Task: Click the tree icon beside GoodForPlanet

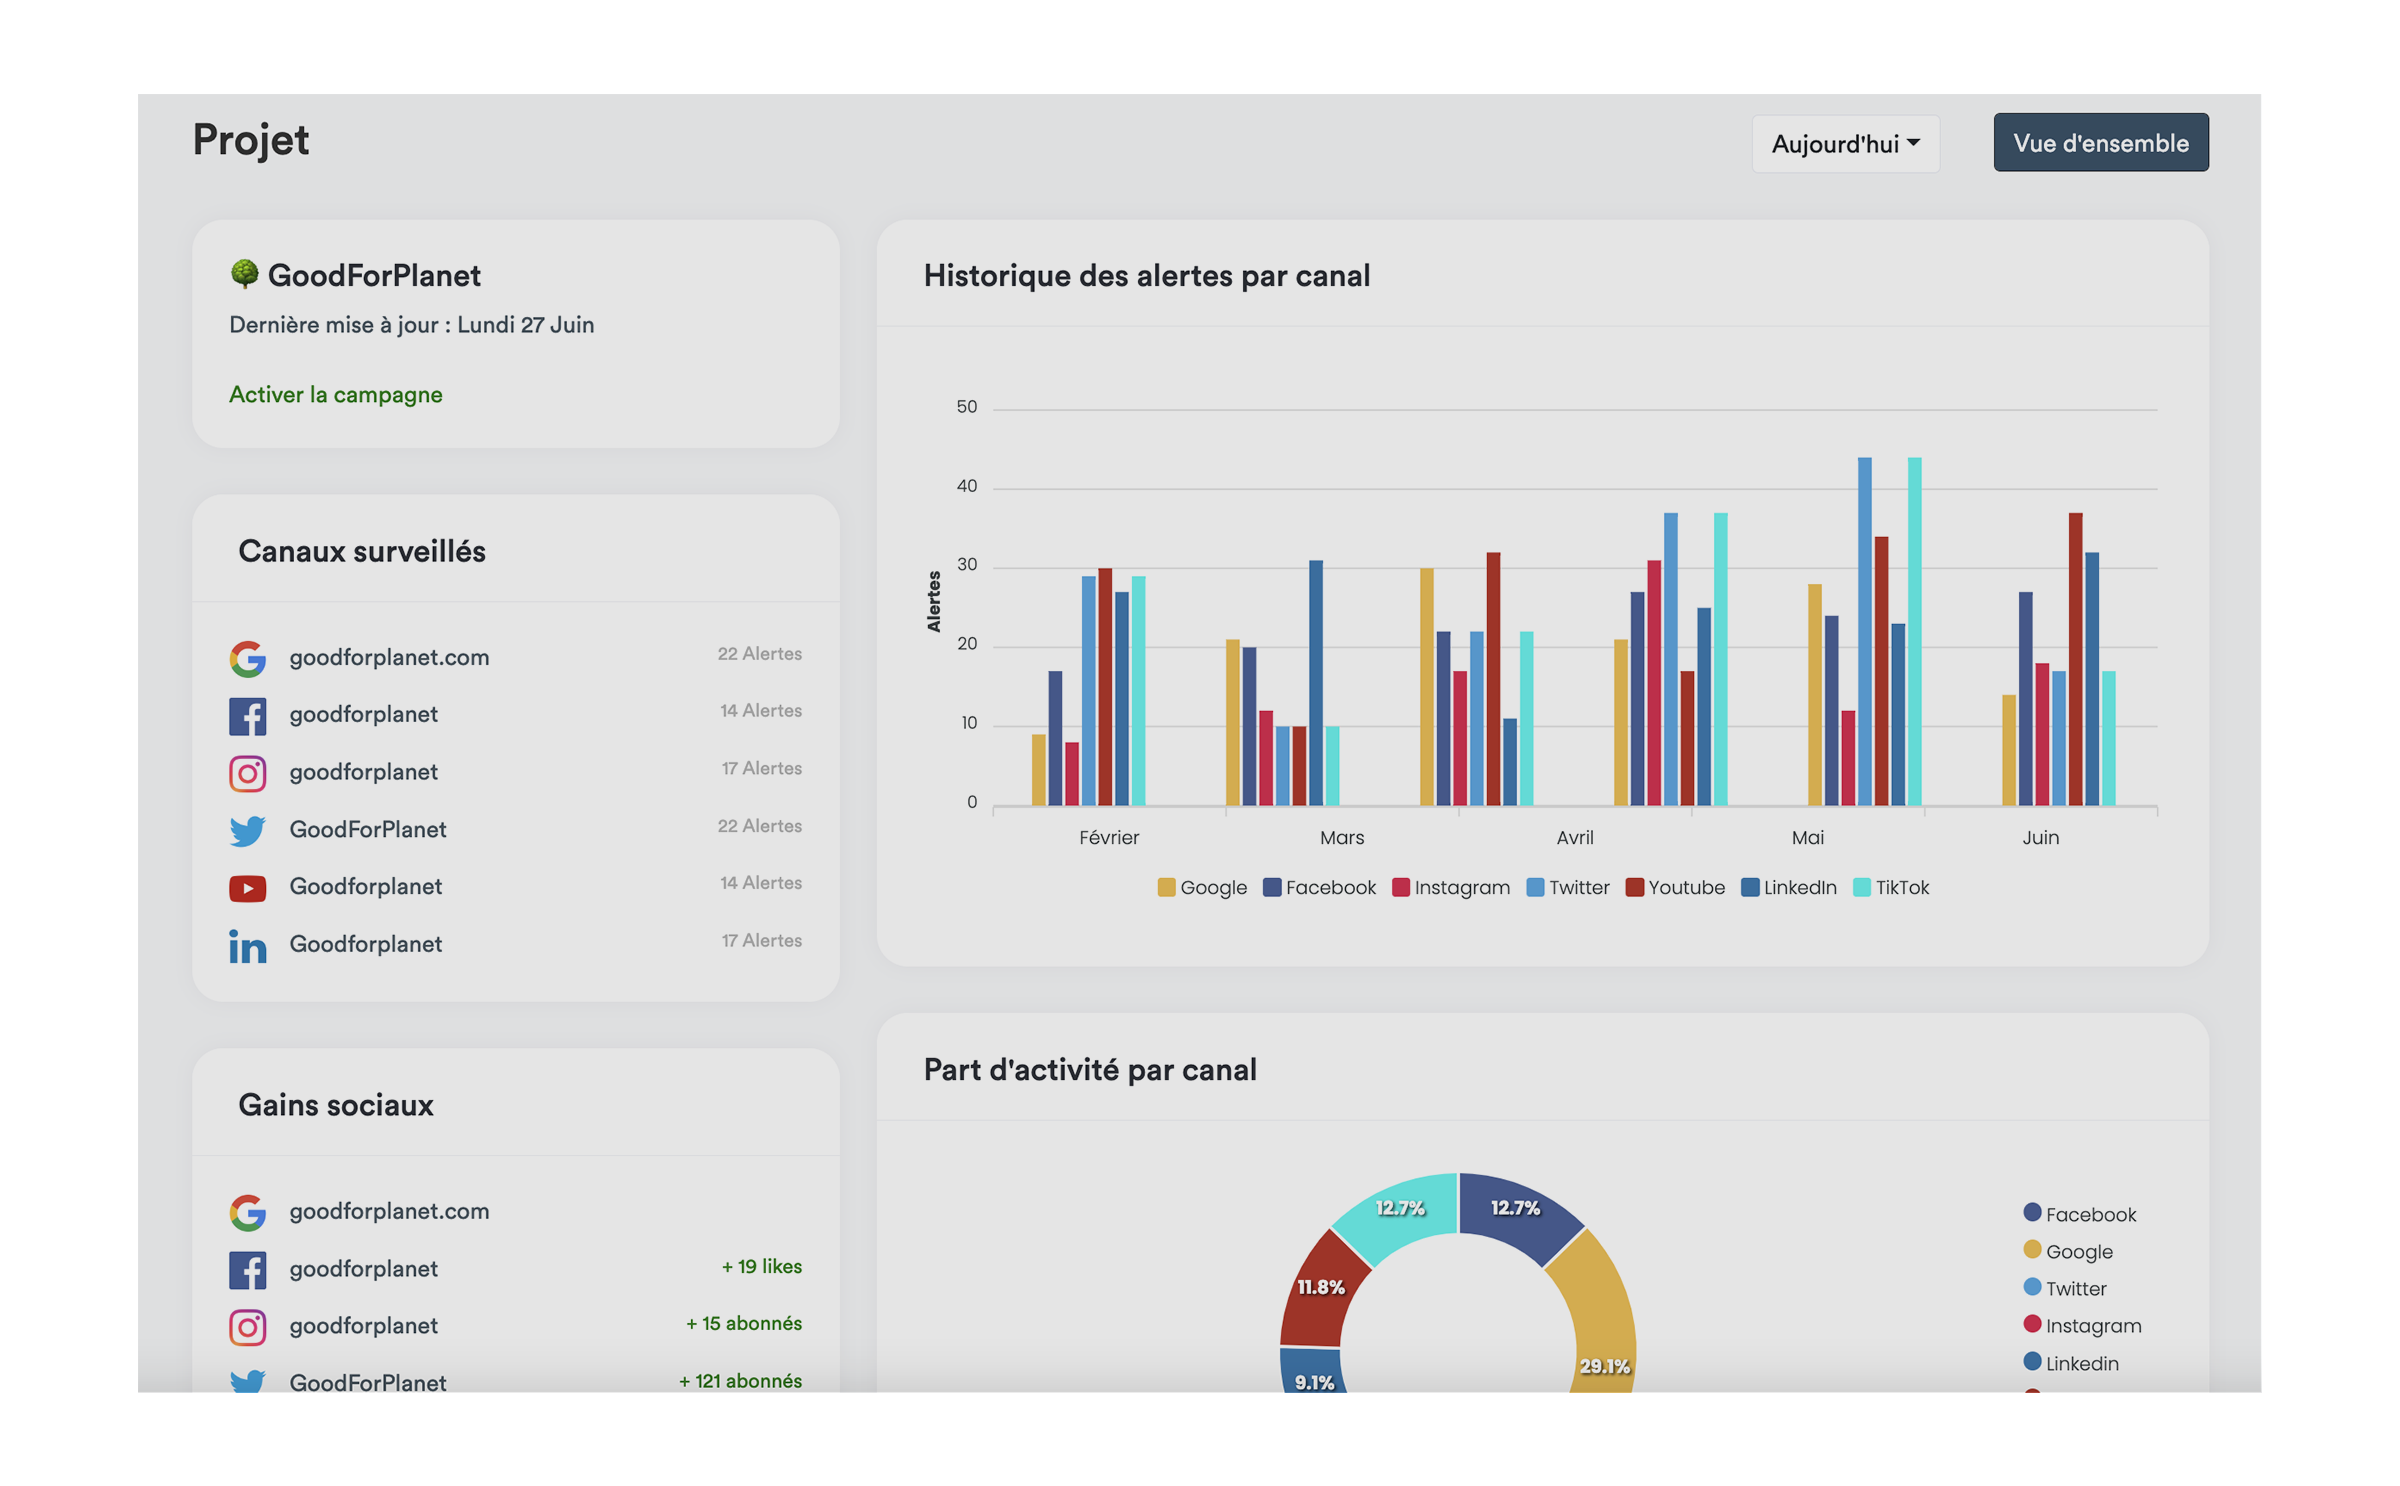Action: (244, 274)
